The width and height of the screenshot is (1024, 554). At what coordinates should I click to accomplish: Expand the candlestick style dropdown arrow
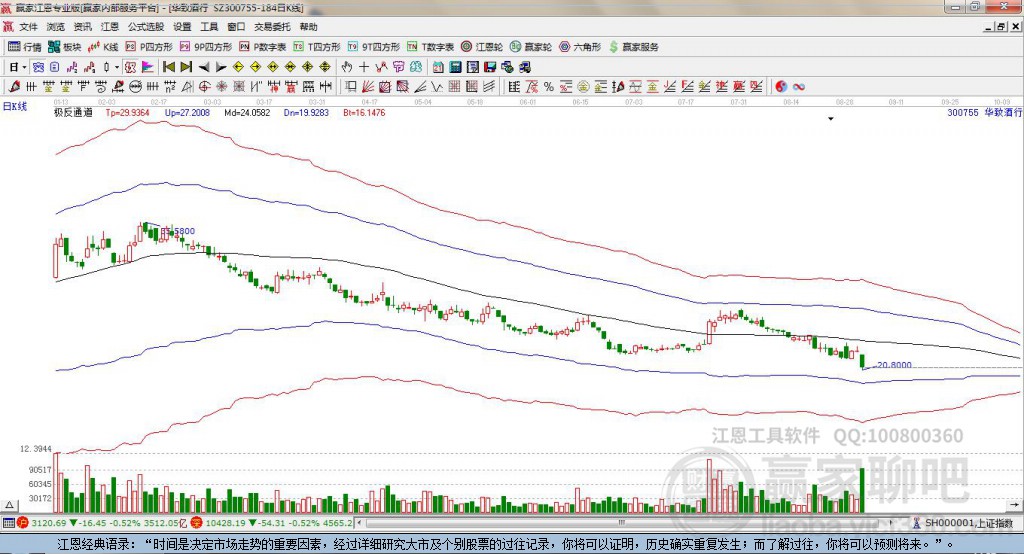pos(117,67)
